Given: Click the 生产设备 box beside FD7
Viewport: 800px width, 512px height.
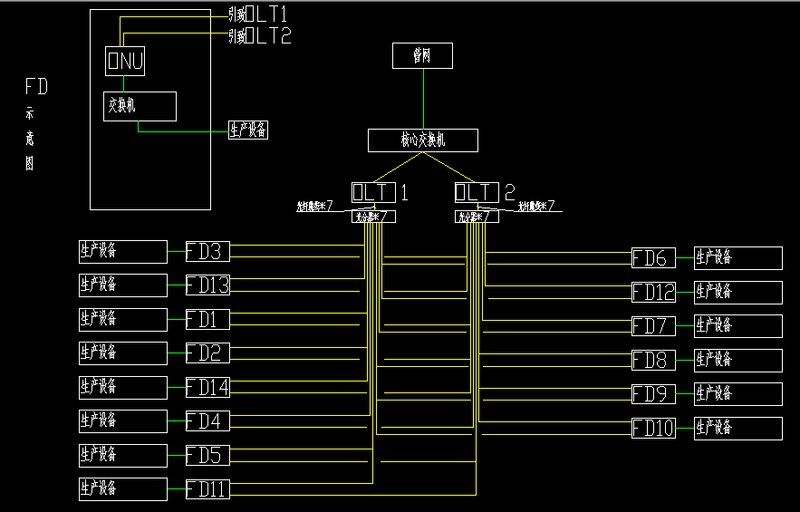Looking at the screenshot, I should click(x=738, y=326).
